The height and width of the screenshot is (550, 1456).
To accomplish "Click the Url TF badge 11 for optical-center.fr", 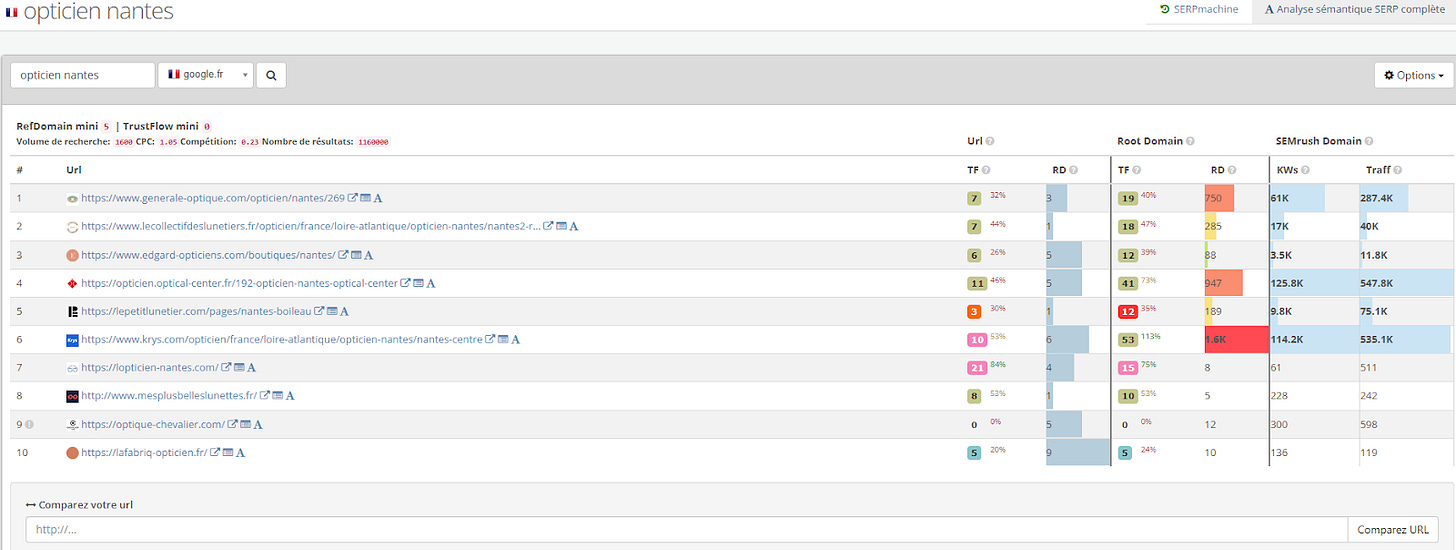I will click(975, 283).
